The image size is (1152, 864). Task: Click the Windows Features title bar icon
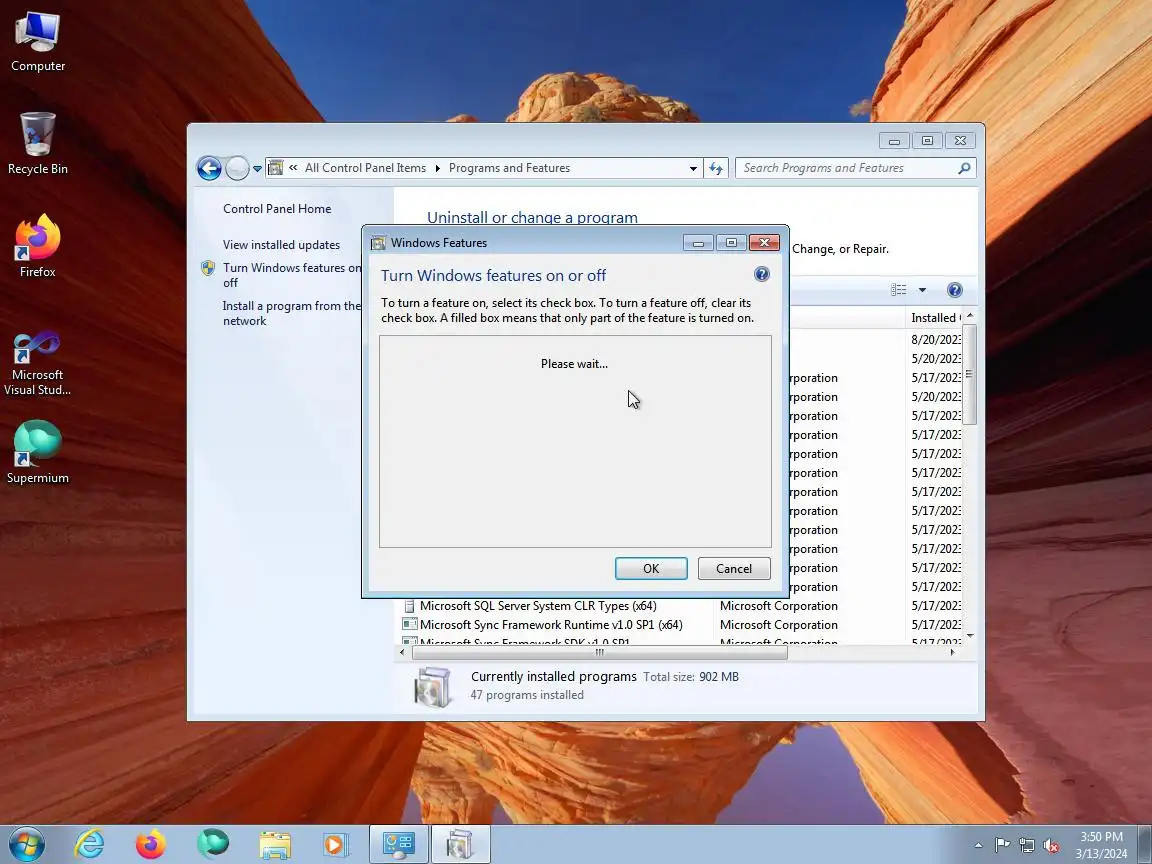[378, 243]
